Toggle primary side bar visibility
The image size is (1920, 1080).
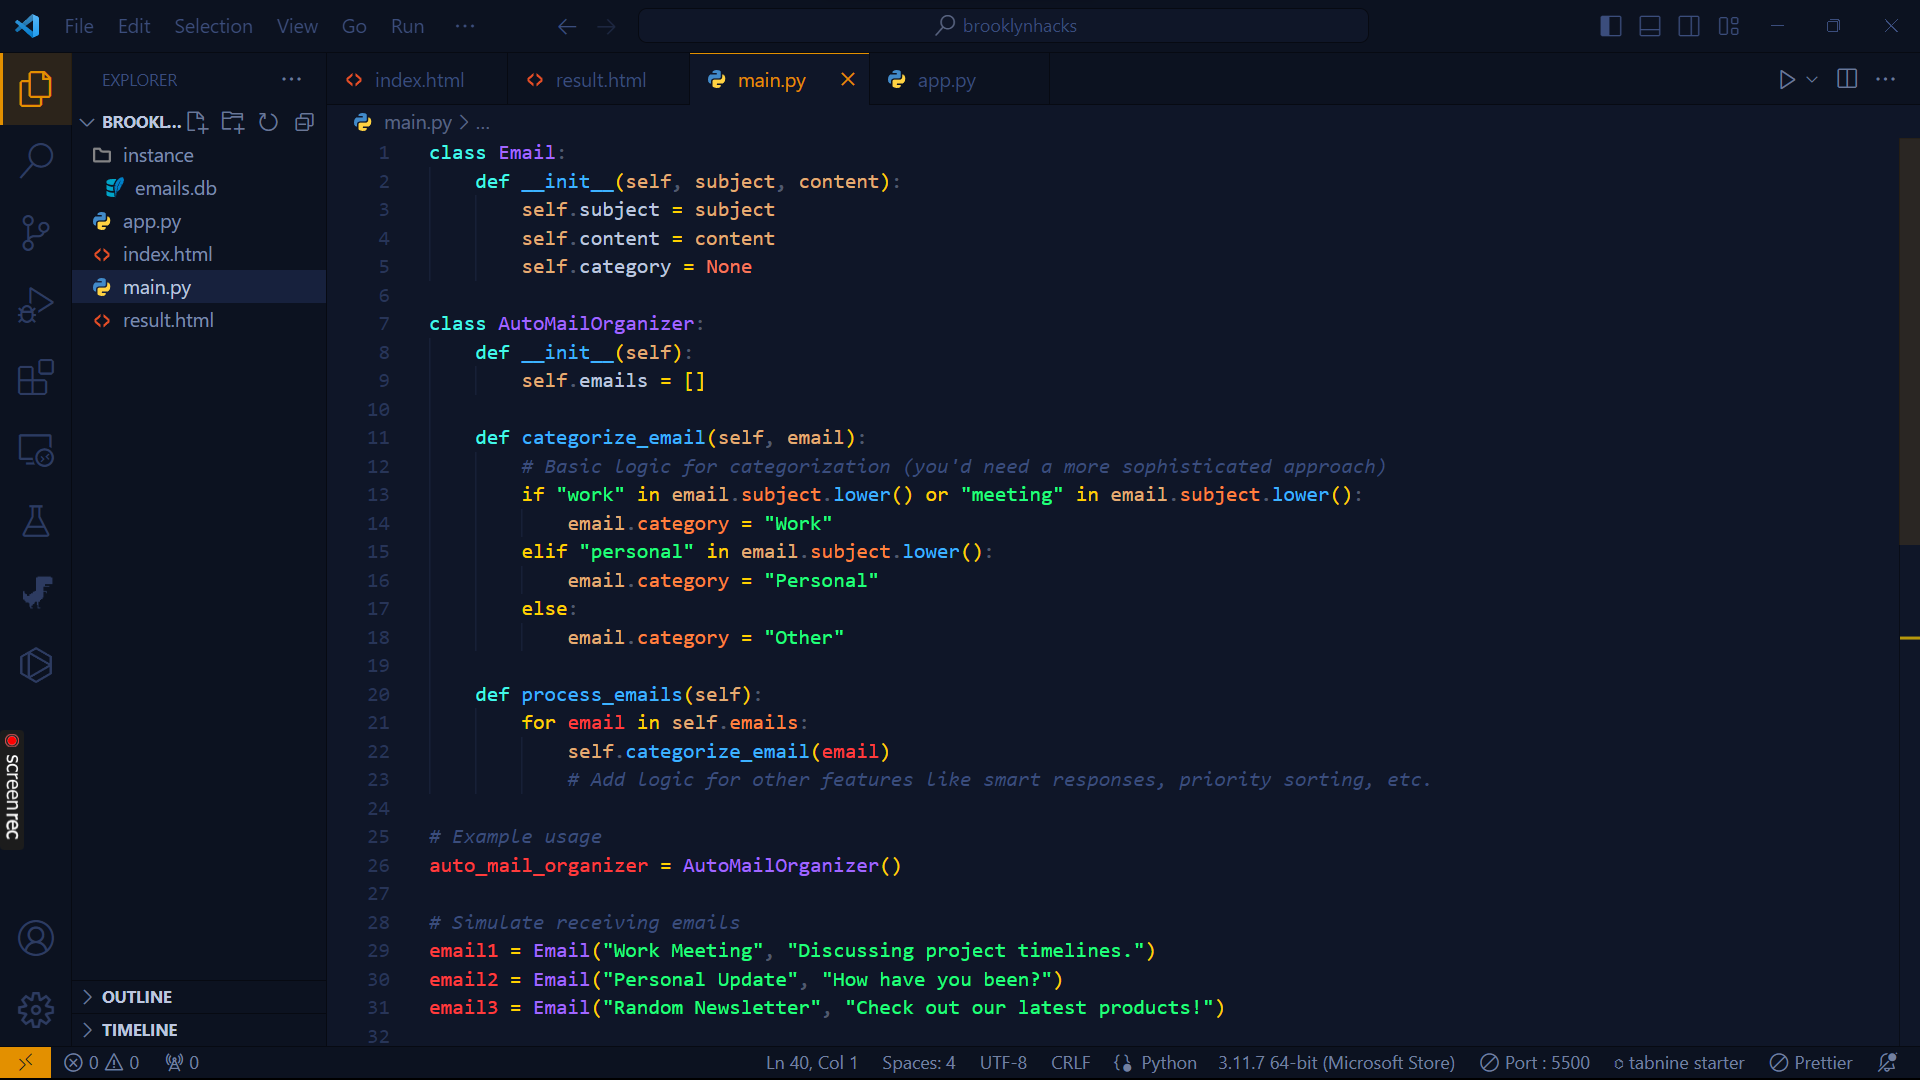[x=1610, y=26]
